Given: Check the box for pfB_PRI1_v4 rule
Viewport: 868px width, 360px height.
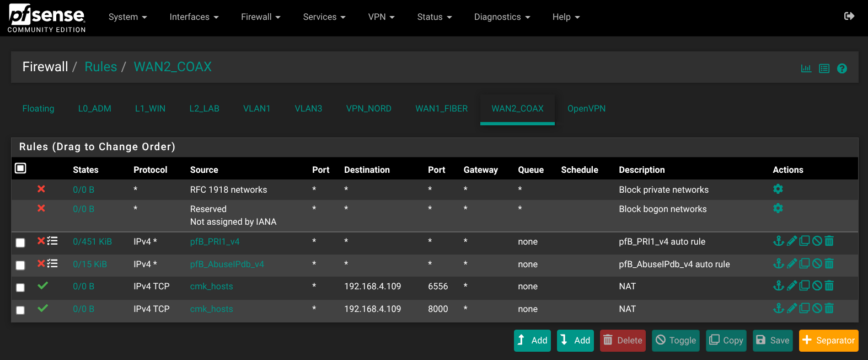Looking at the screenshot, I should click(x=20, y=243).
